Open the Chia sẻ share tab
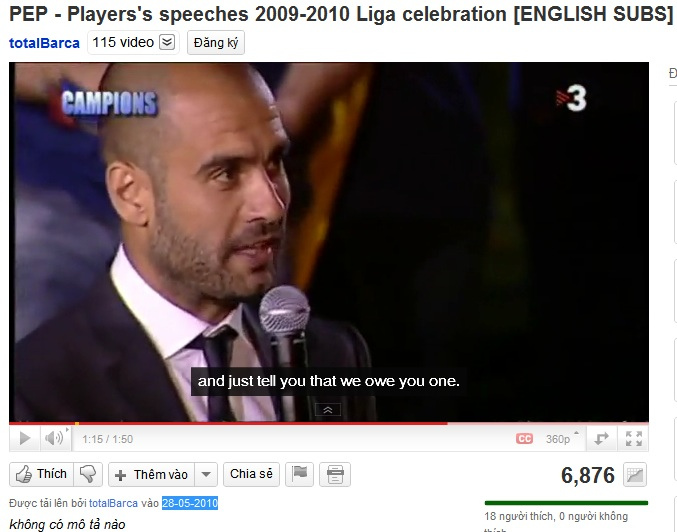 tap(251, 474)
